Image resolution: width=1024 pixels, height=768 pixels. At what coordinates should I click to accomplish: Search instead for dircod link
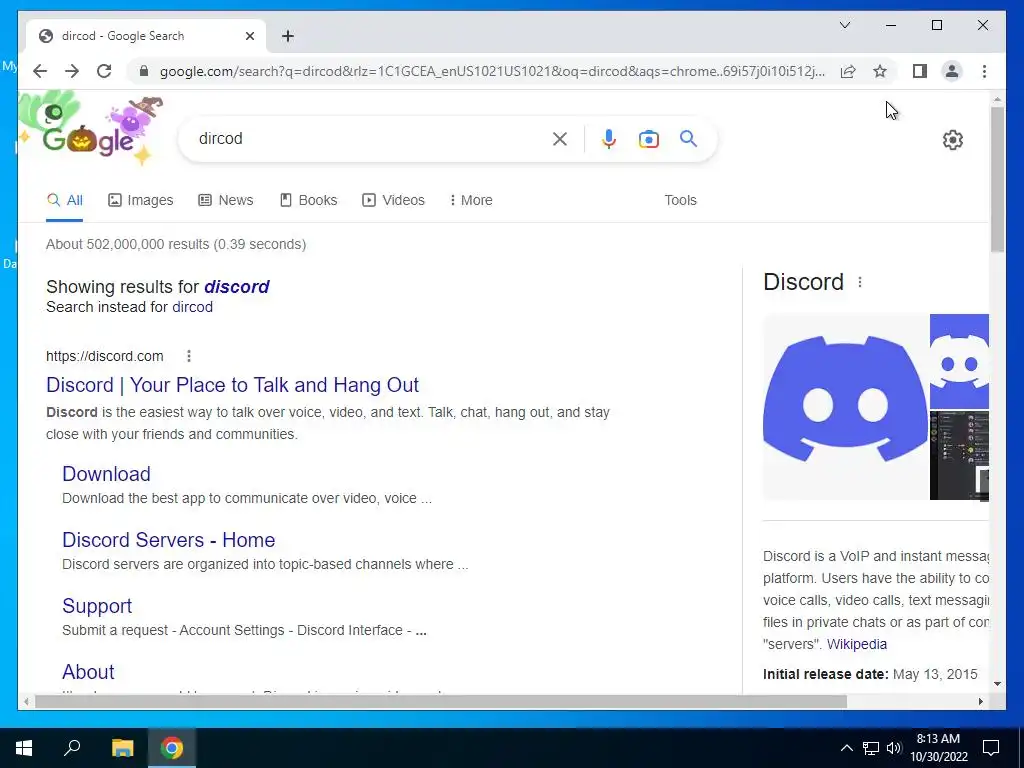pos(192,307)
